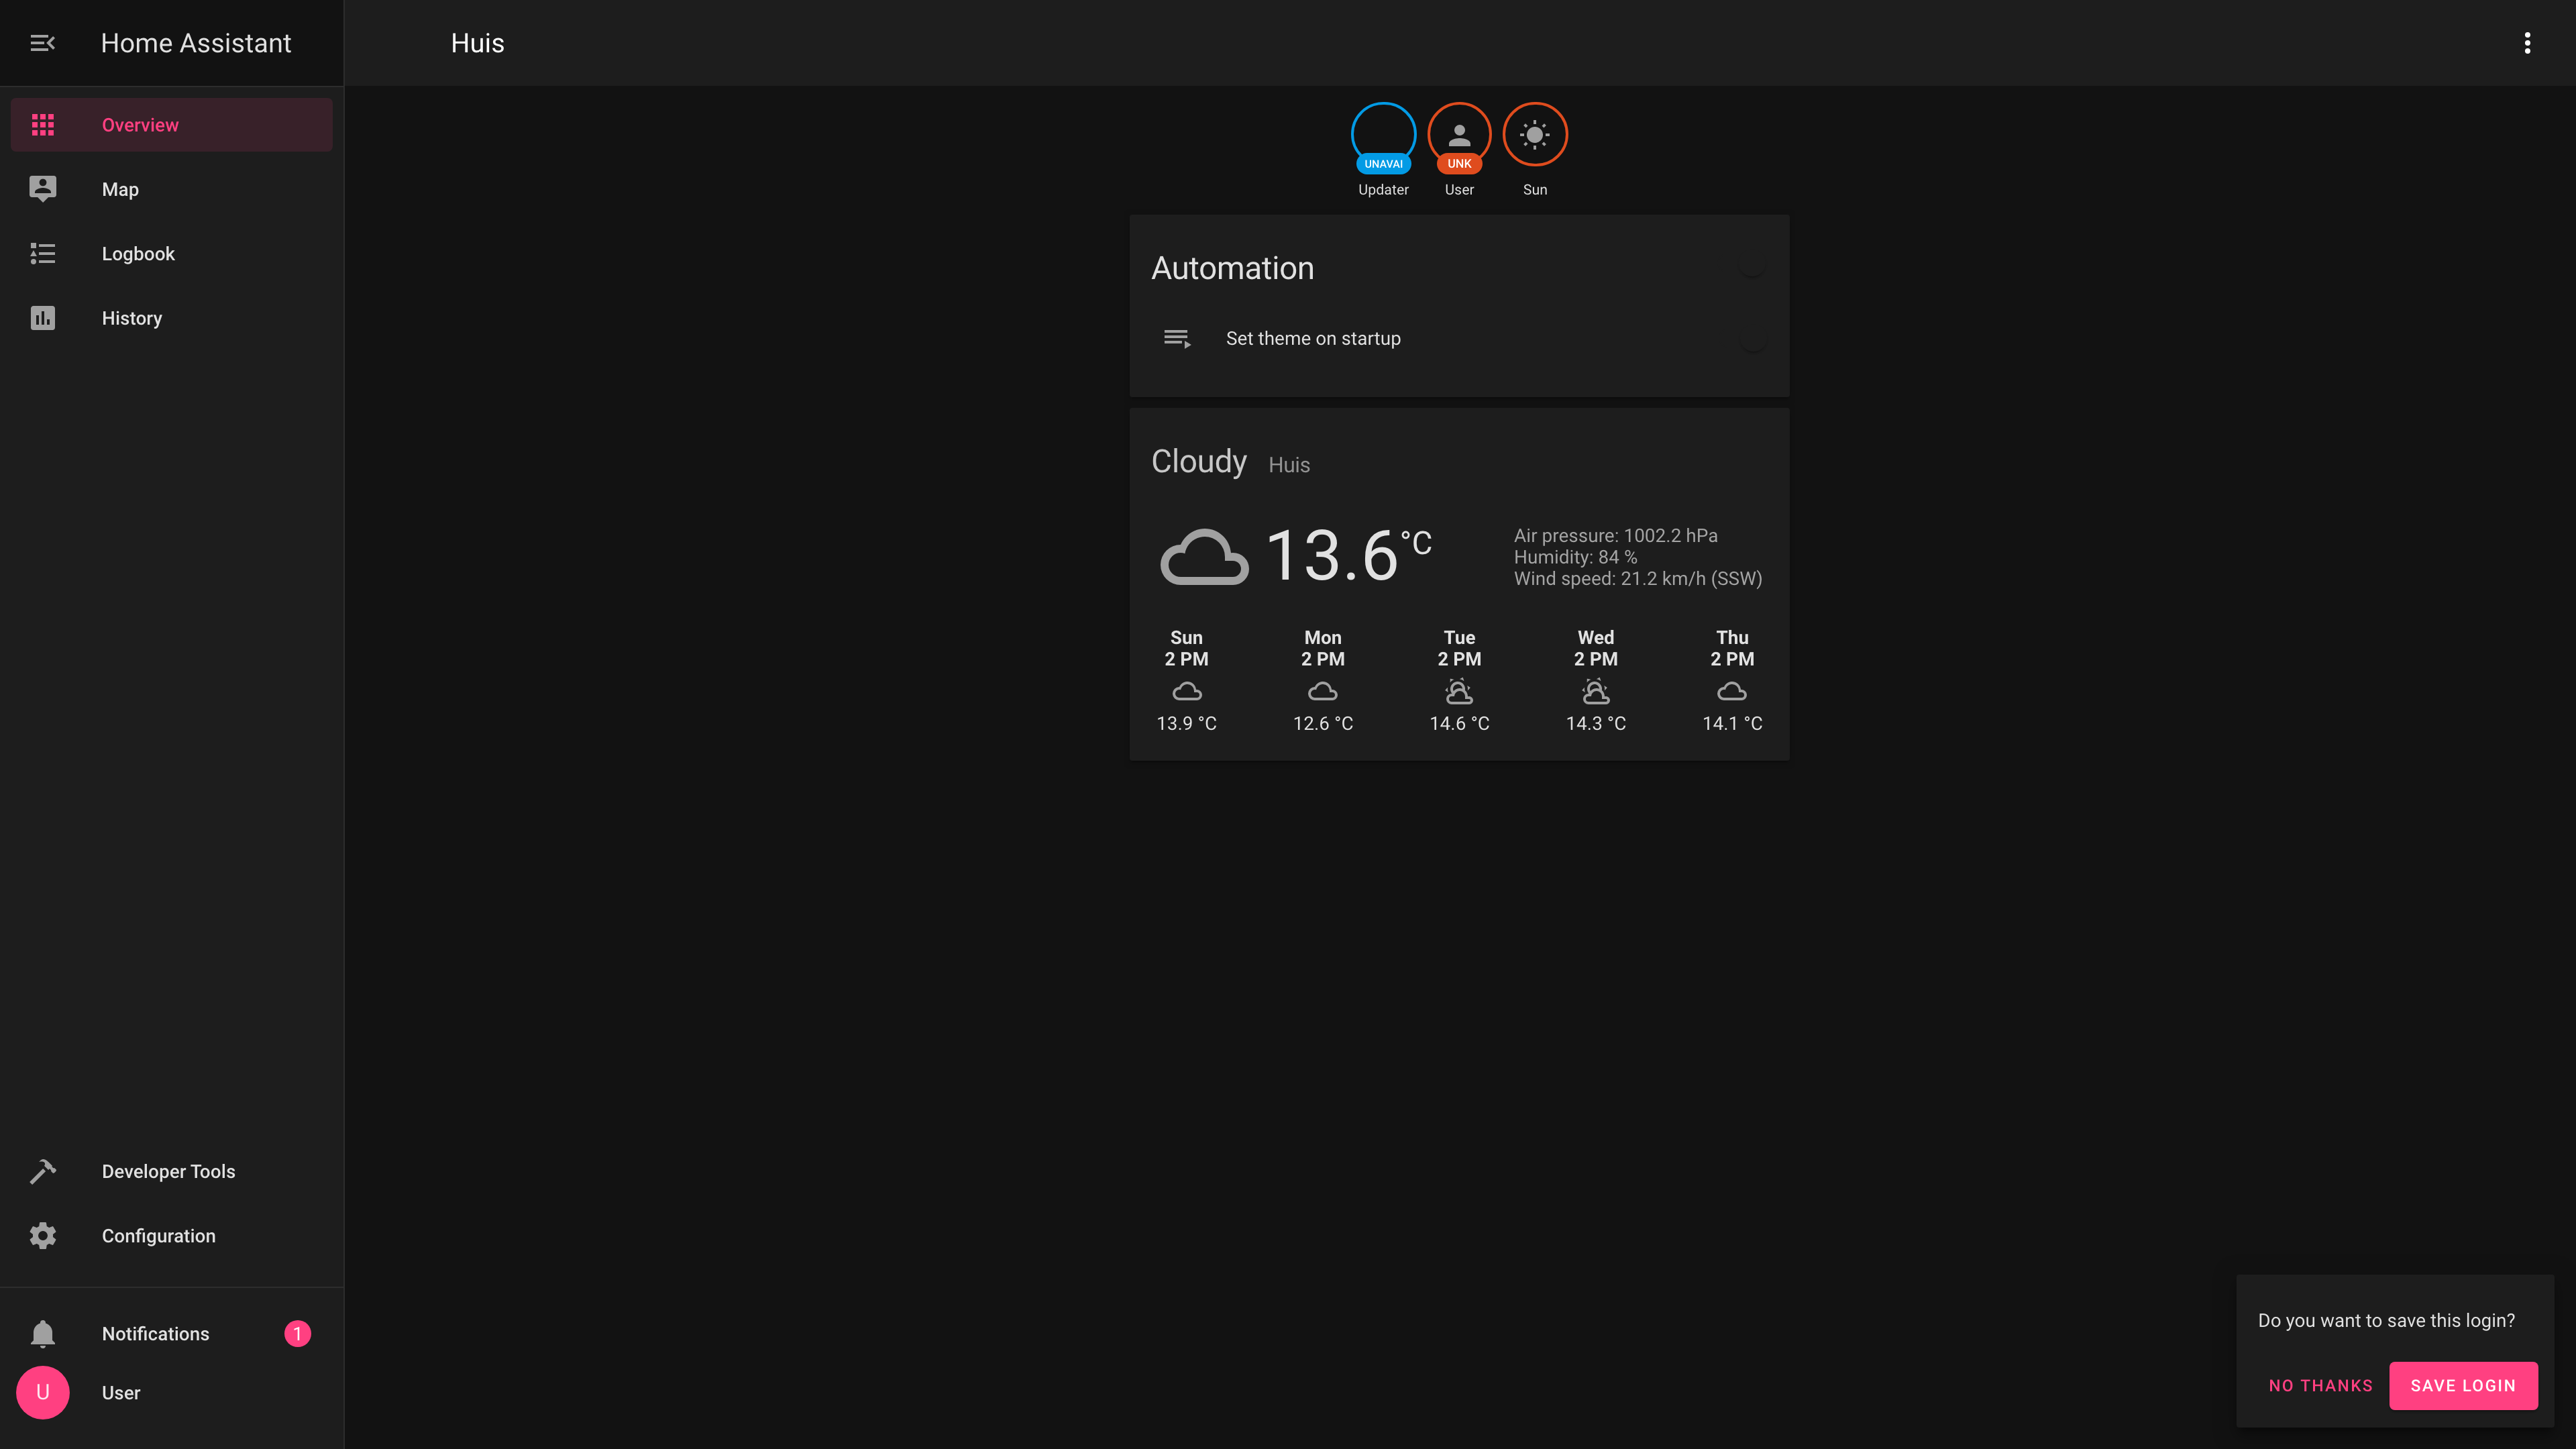
Task: Click the UNK status label on User badge
Action: point(1459,164)
